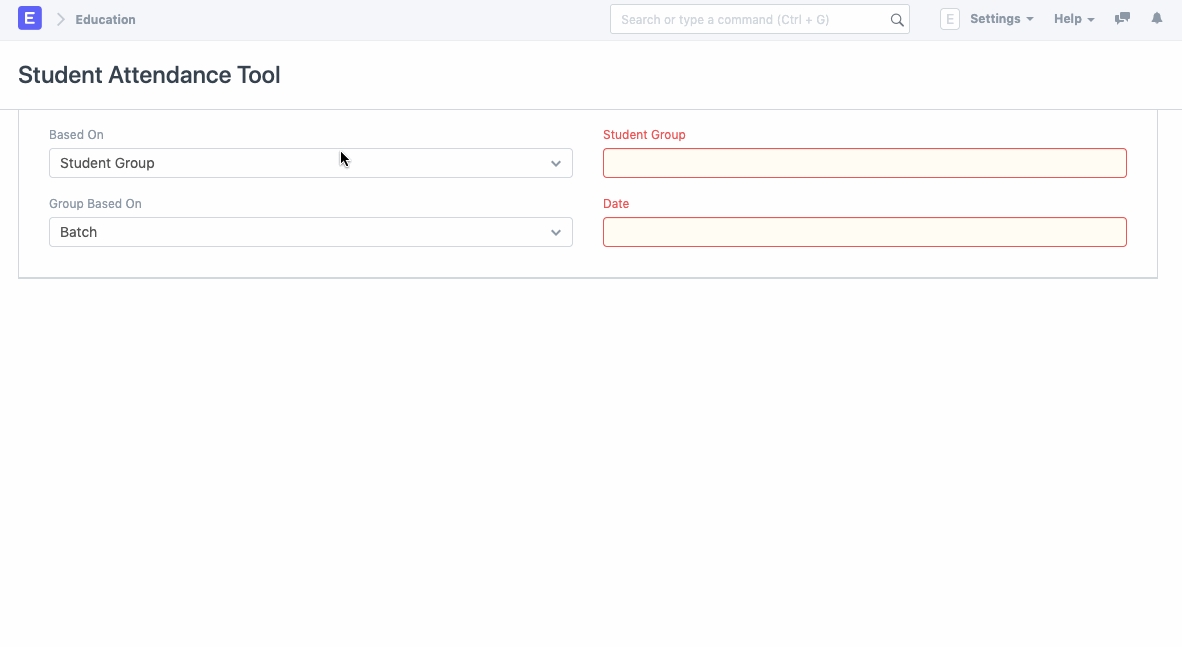Image resolution: width=1182 pixels, height=647 pixels.
Task: Click the red Student Group label
Action: click(x=644, y=135)
